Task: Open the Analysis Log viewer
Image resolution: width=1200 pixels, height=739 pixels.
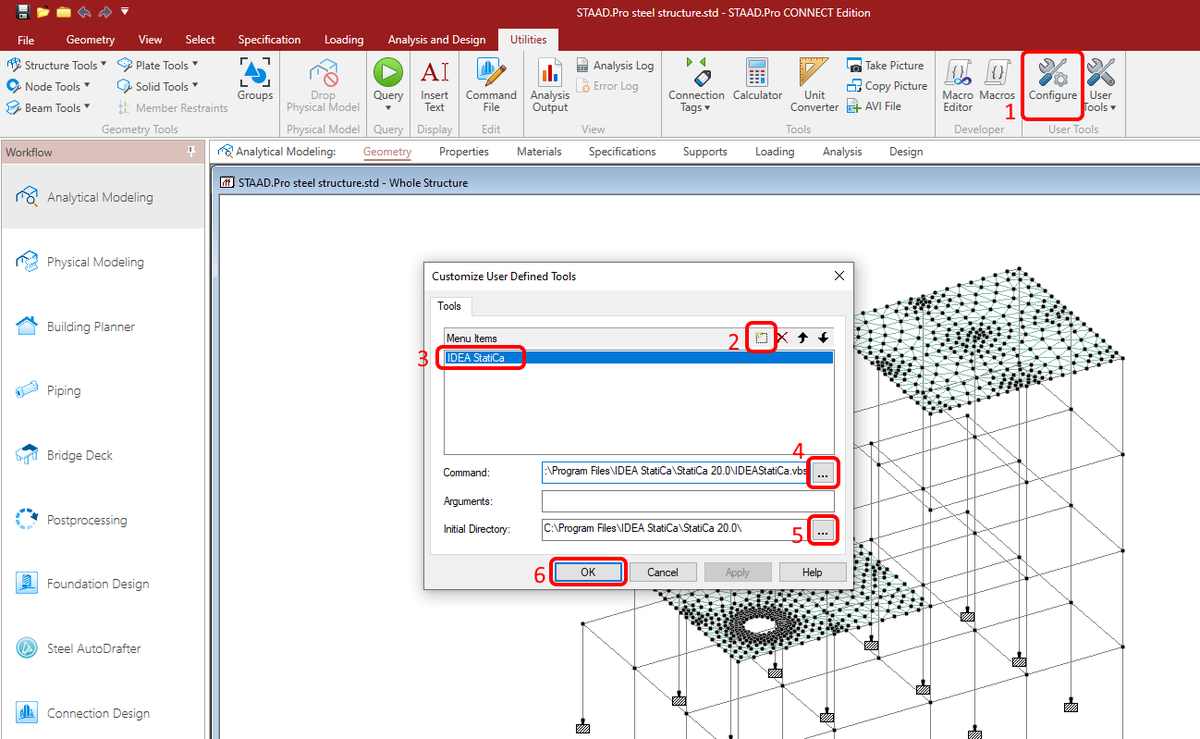Action: pos(615,64)
